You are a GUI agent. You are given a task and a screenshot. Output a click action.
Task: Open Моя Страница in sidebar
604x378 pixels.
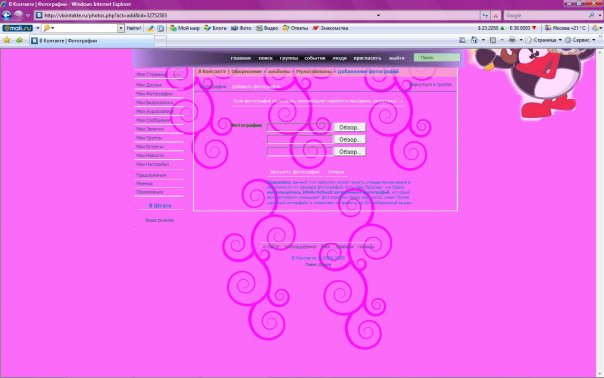151,74
